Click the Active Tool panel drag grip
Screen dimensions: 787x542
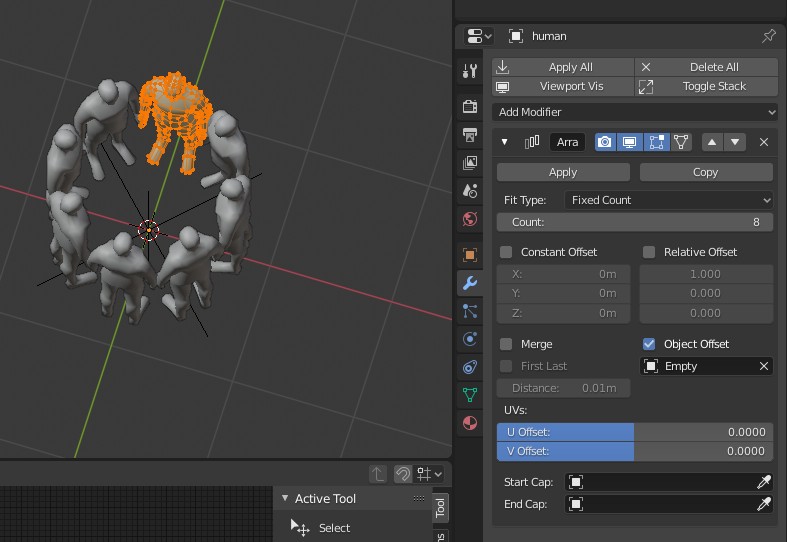click(419, 498)
